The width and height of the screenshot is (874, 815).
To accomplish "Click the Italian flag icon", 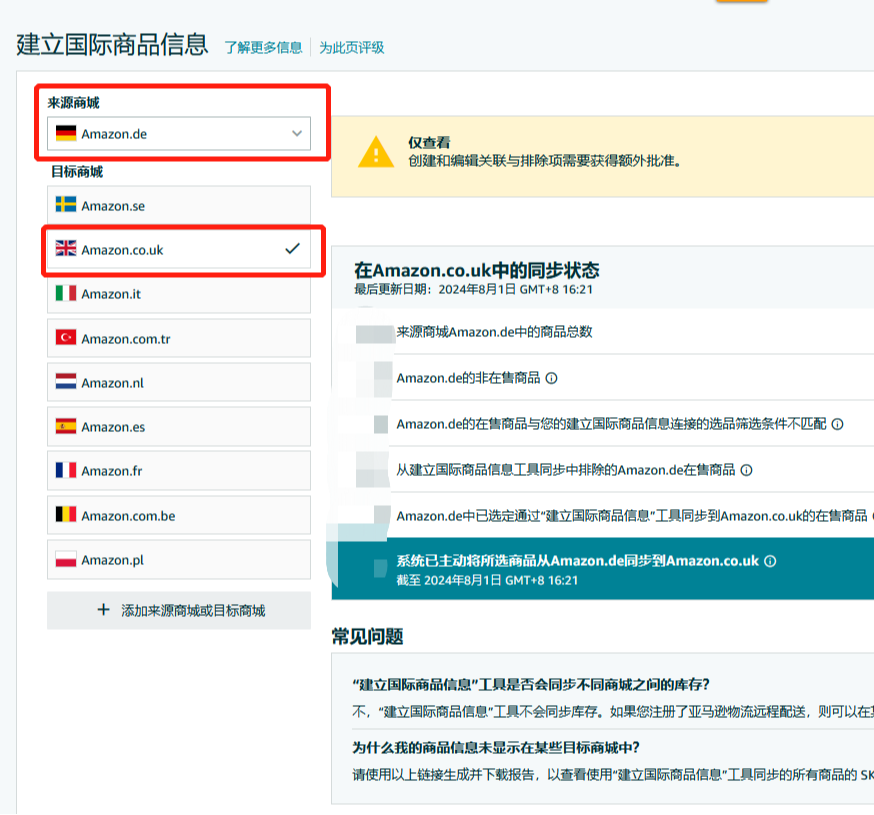I will pos(66,293).
